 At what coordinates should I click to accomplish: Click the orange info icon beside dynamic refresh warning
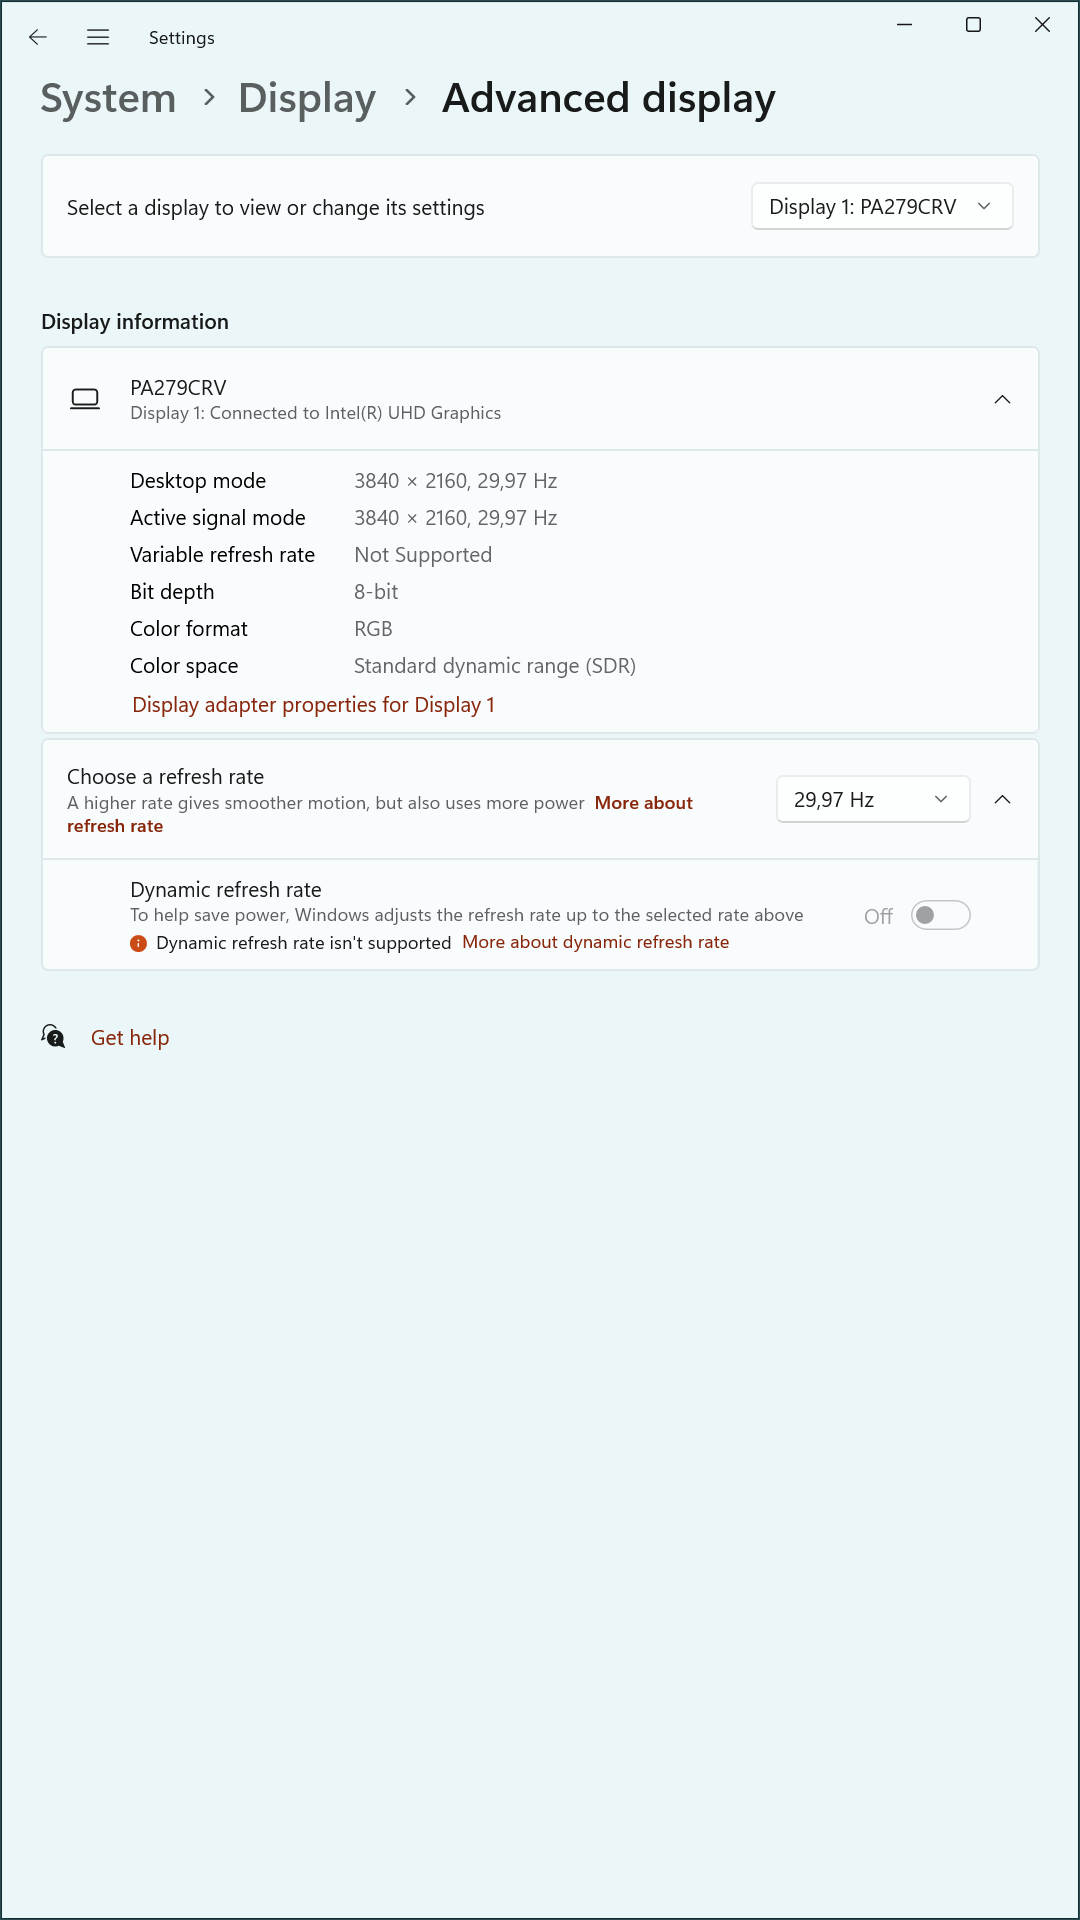[x=139, y=943]
